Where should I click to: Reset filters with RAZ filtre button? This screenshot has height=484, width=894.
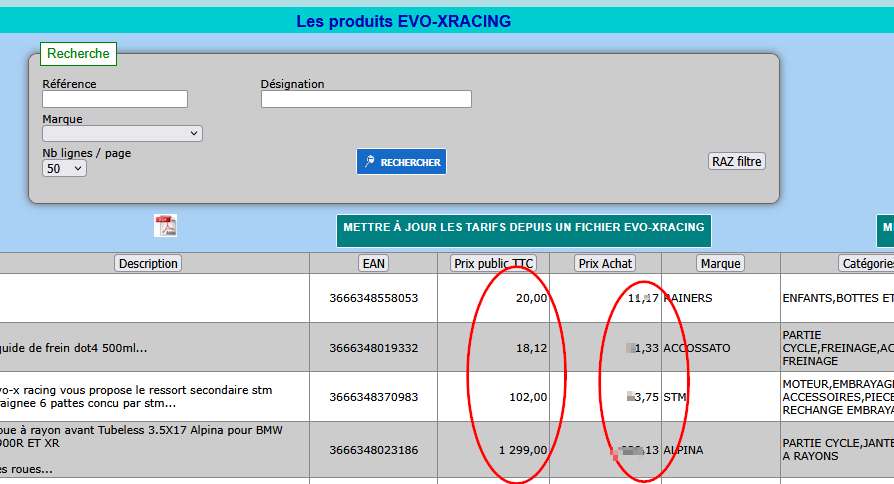[x=736, y=161]
